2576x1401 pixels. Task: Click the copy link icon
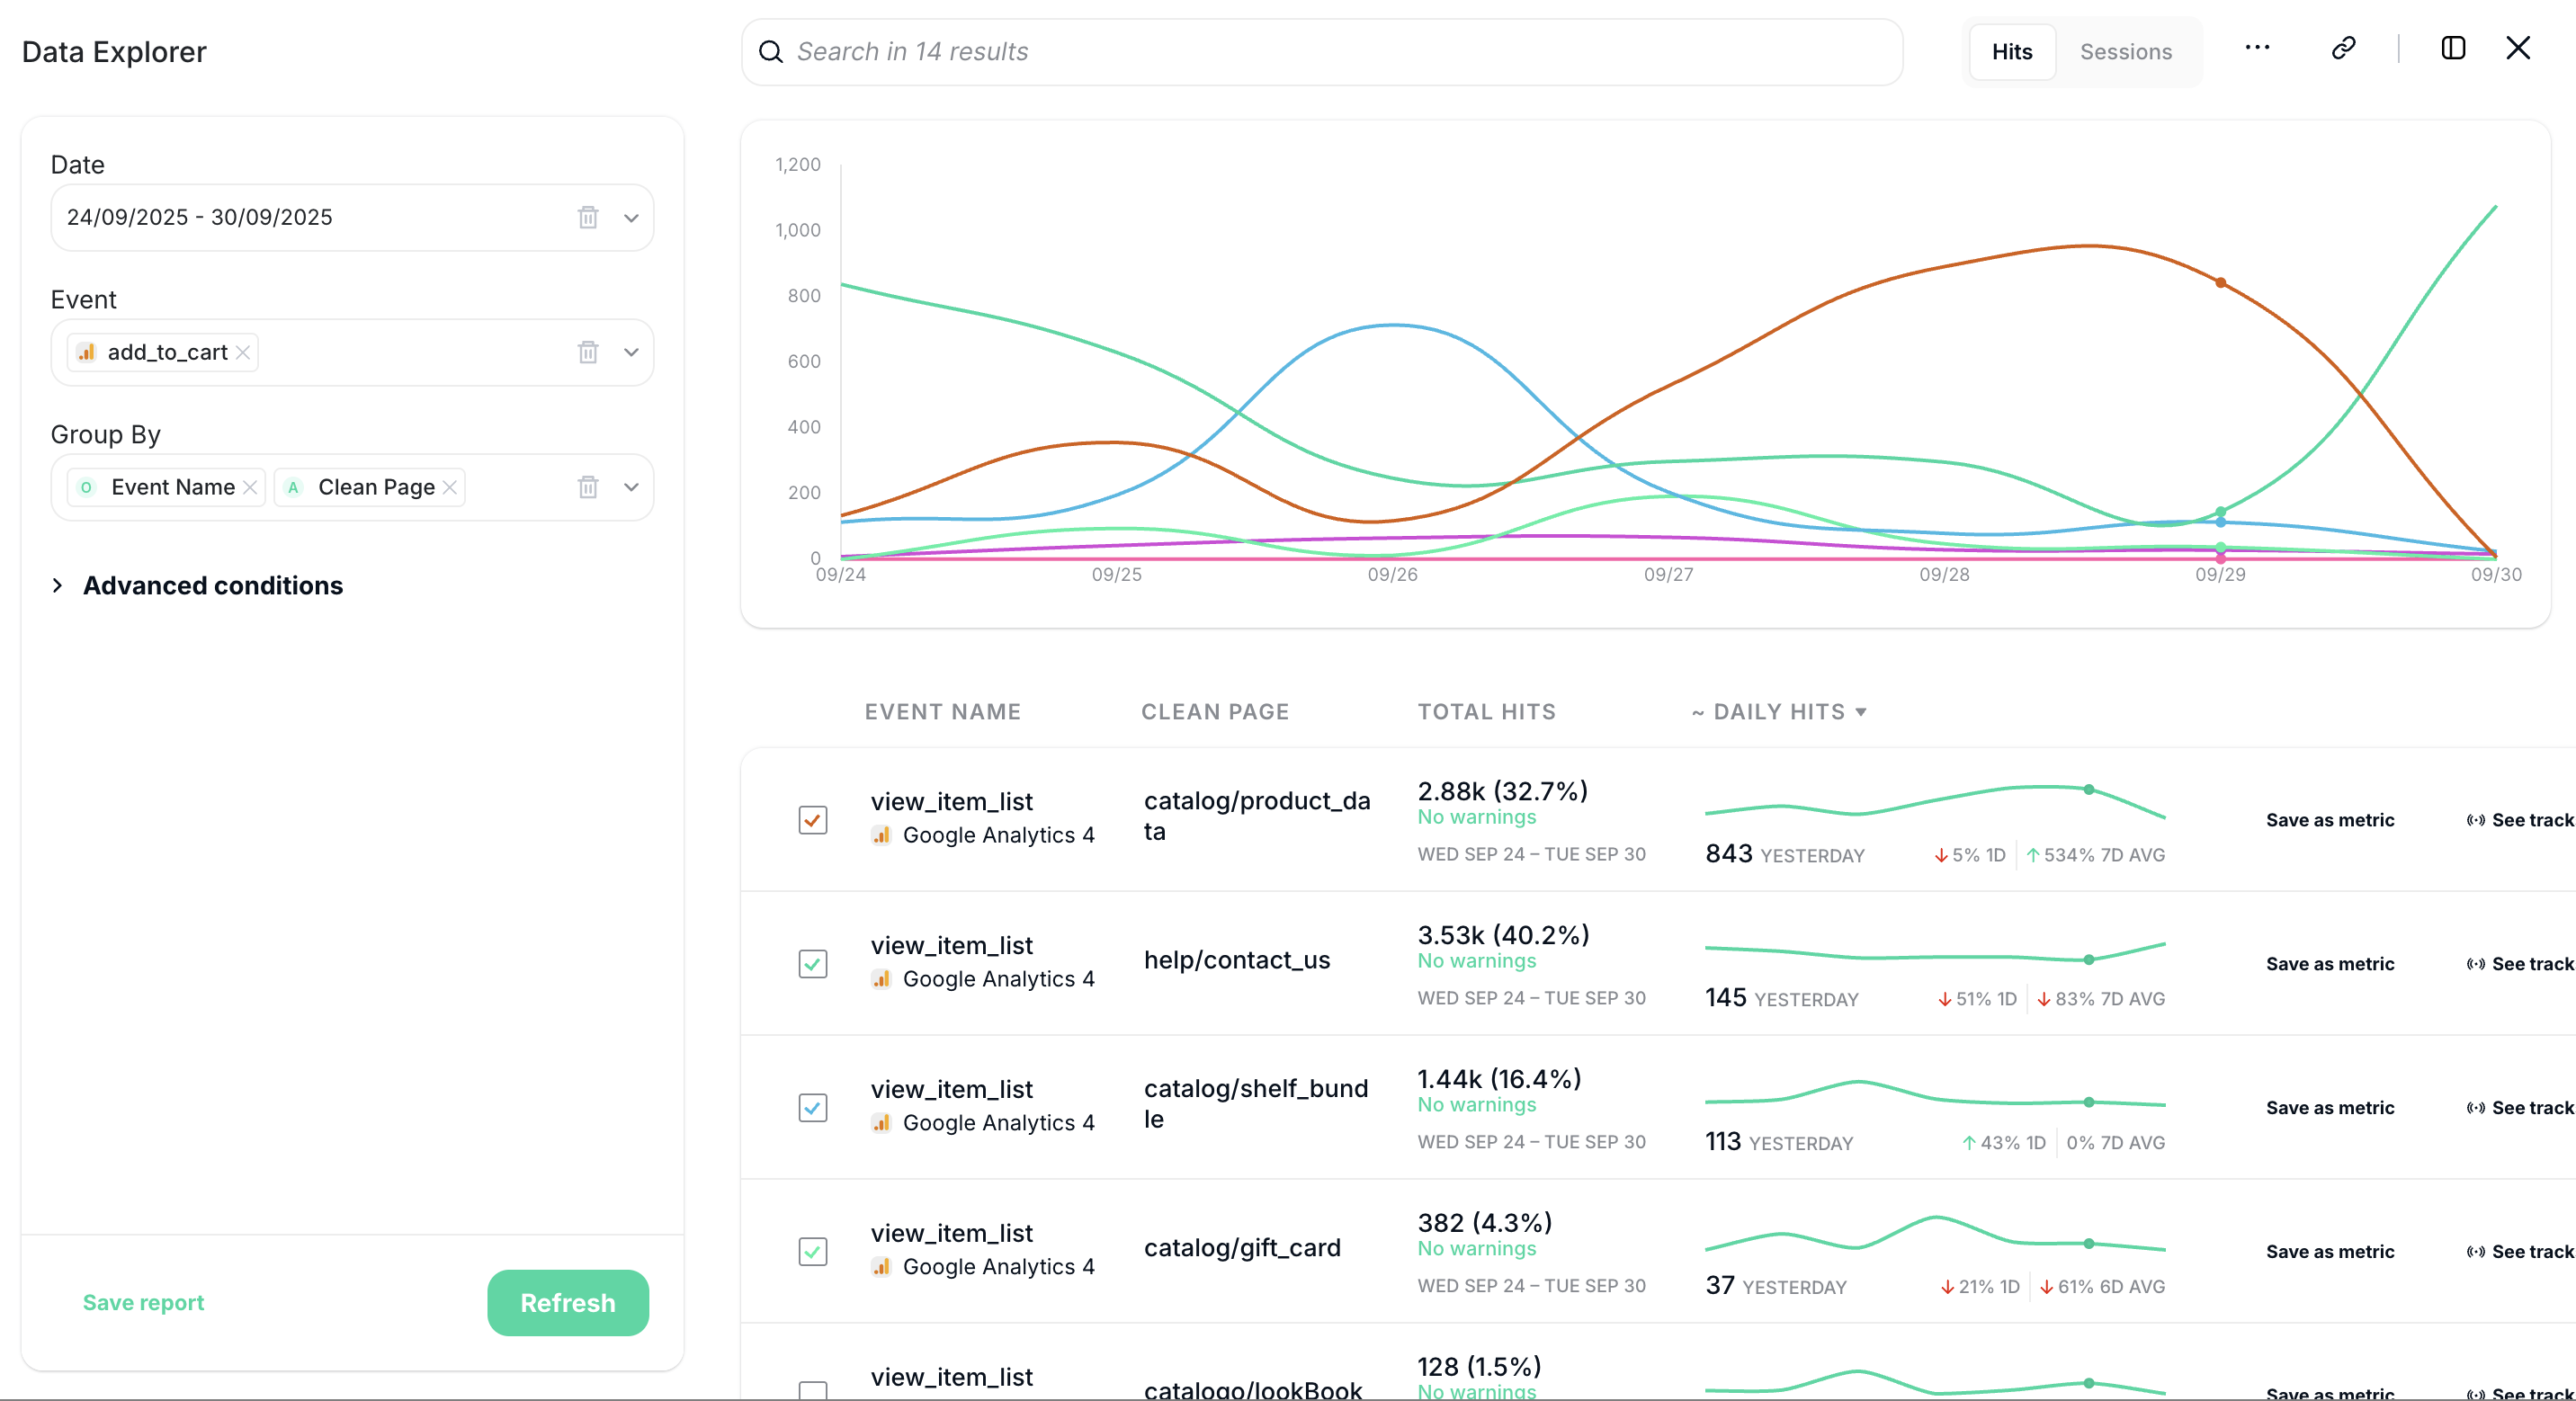(x=2343, y=48)
